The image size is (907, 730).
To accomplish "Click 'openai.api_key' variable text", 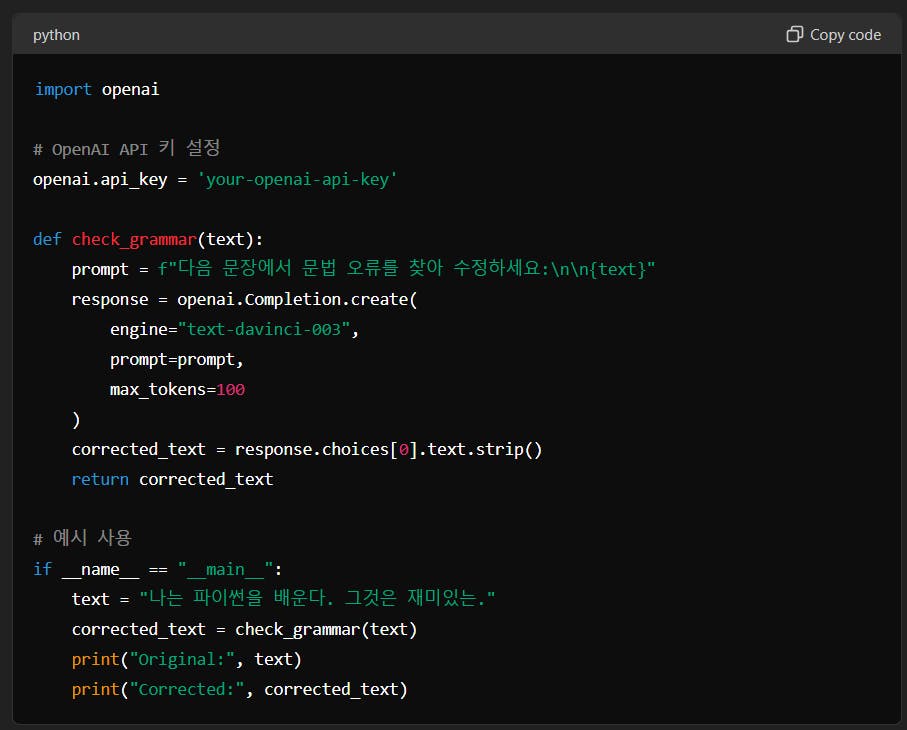I will (x=100, y=179).
